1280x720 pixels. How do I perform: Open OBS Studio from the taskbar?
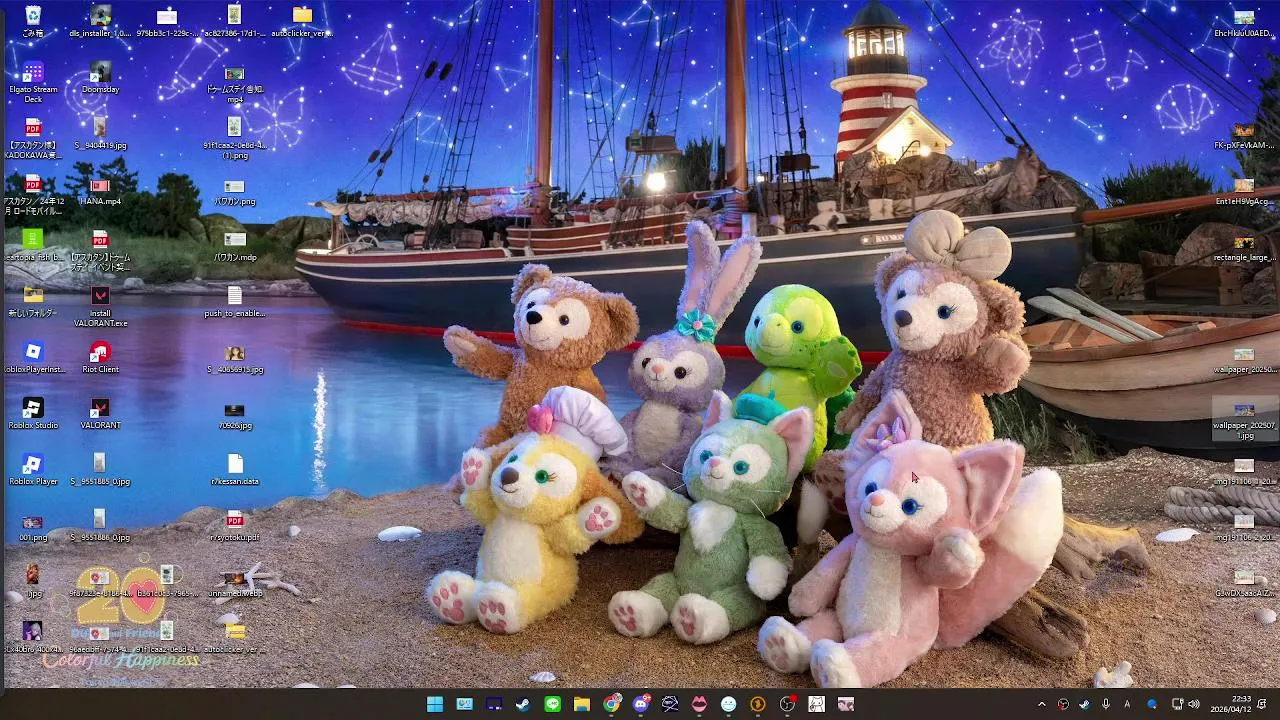787,704
